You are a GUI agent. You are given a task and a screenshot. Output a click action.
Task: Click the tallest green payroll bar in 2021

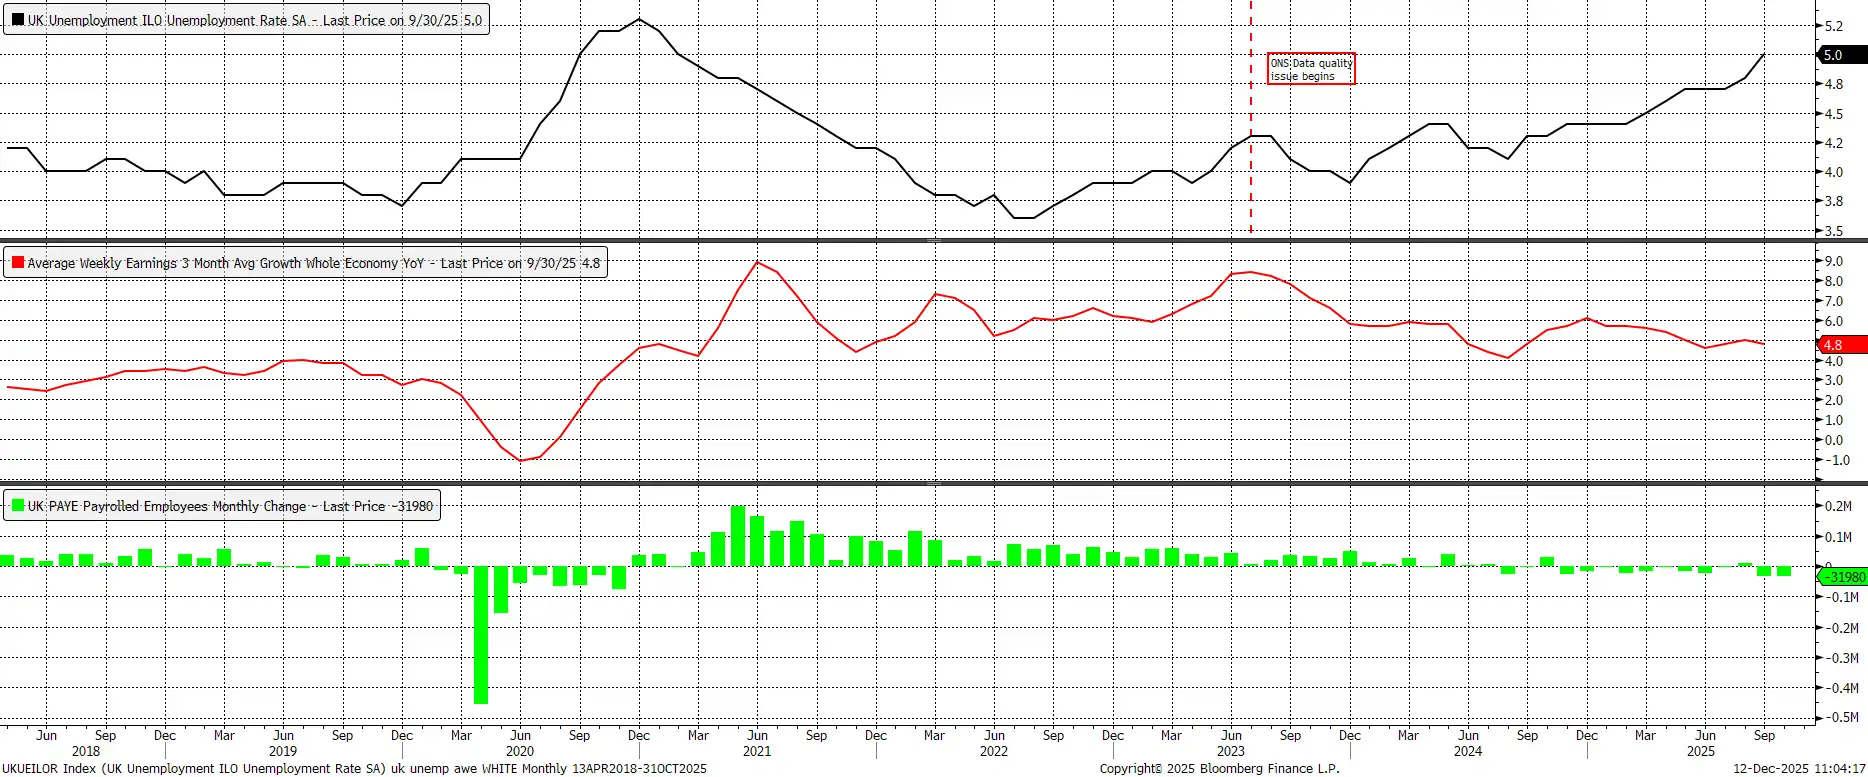point(738,536)
